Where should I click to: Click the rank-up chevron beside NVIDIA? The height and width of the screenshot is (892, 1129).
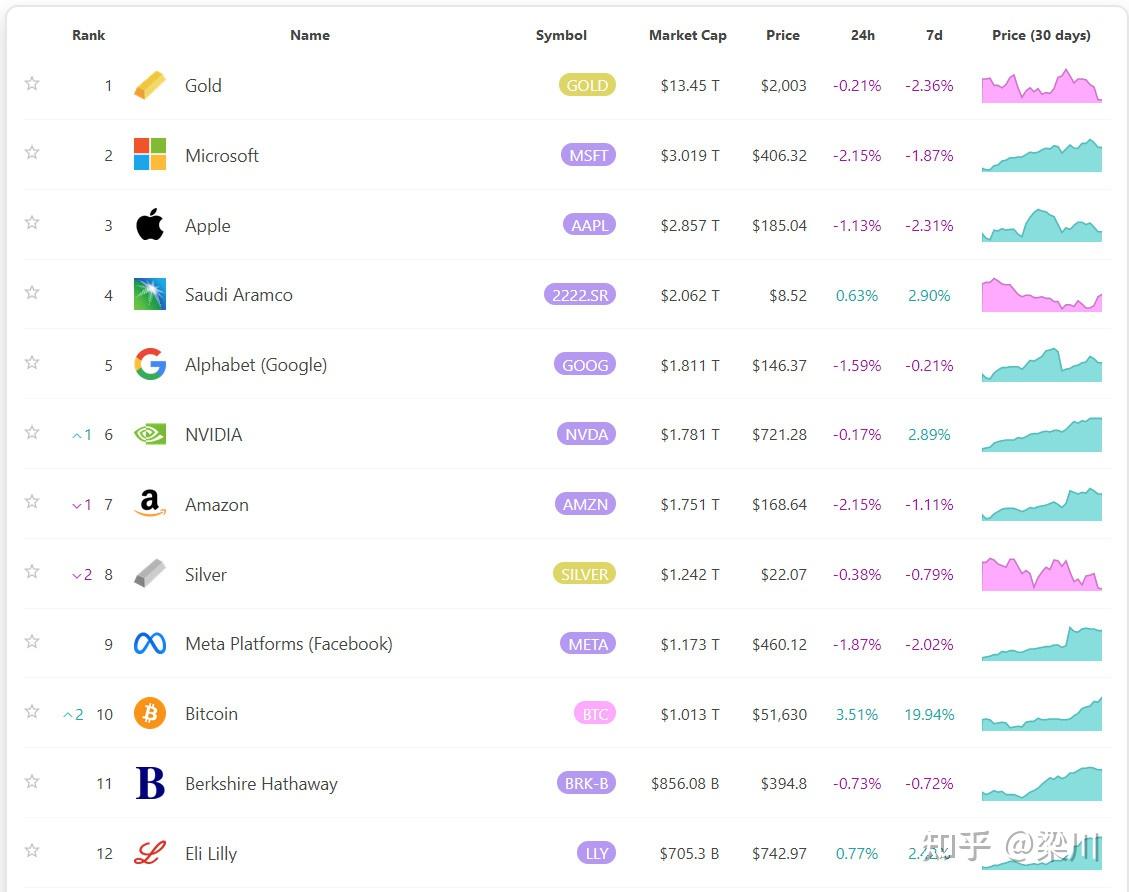tap(79, 434)
